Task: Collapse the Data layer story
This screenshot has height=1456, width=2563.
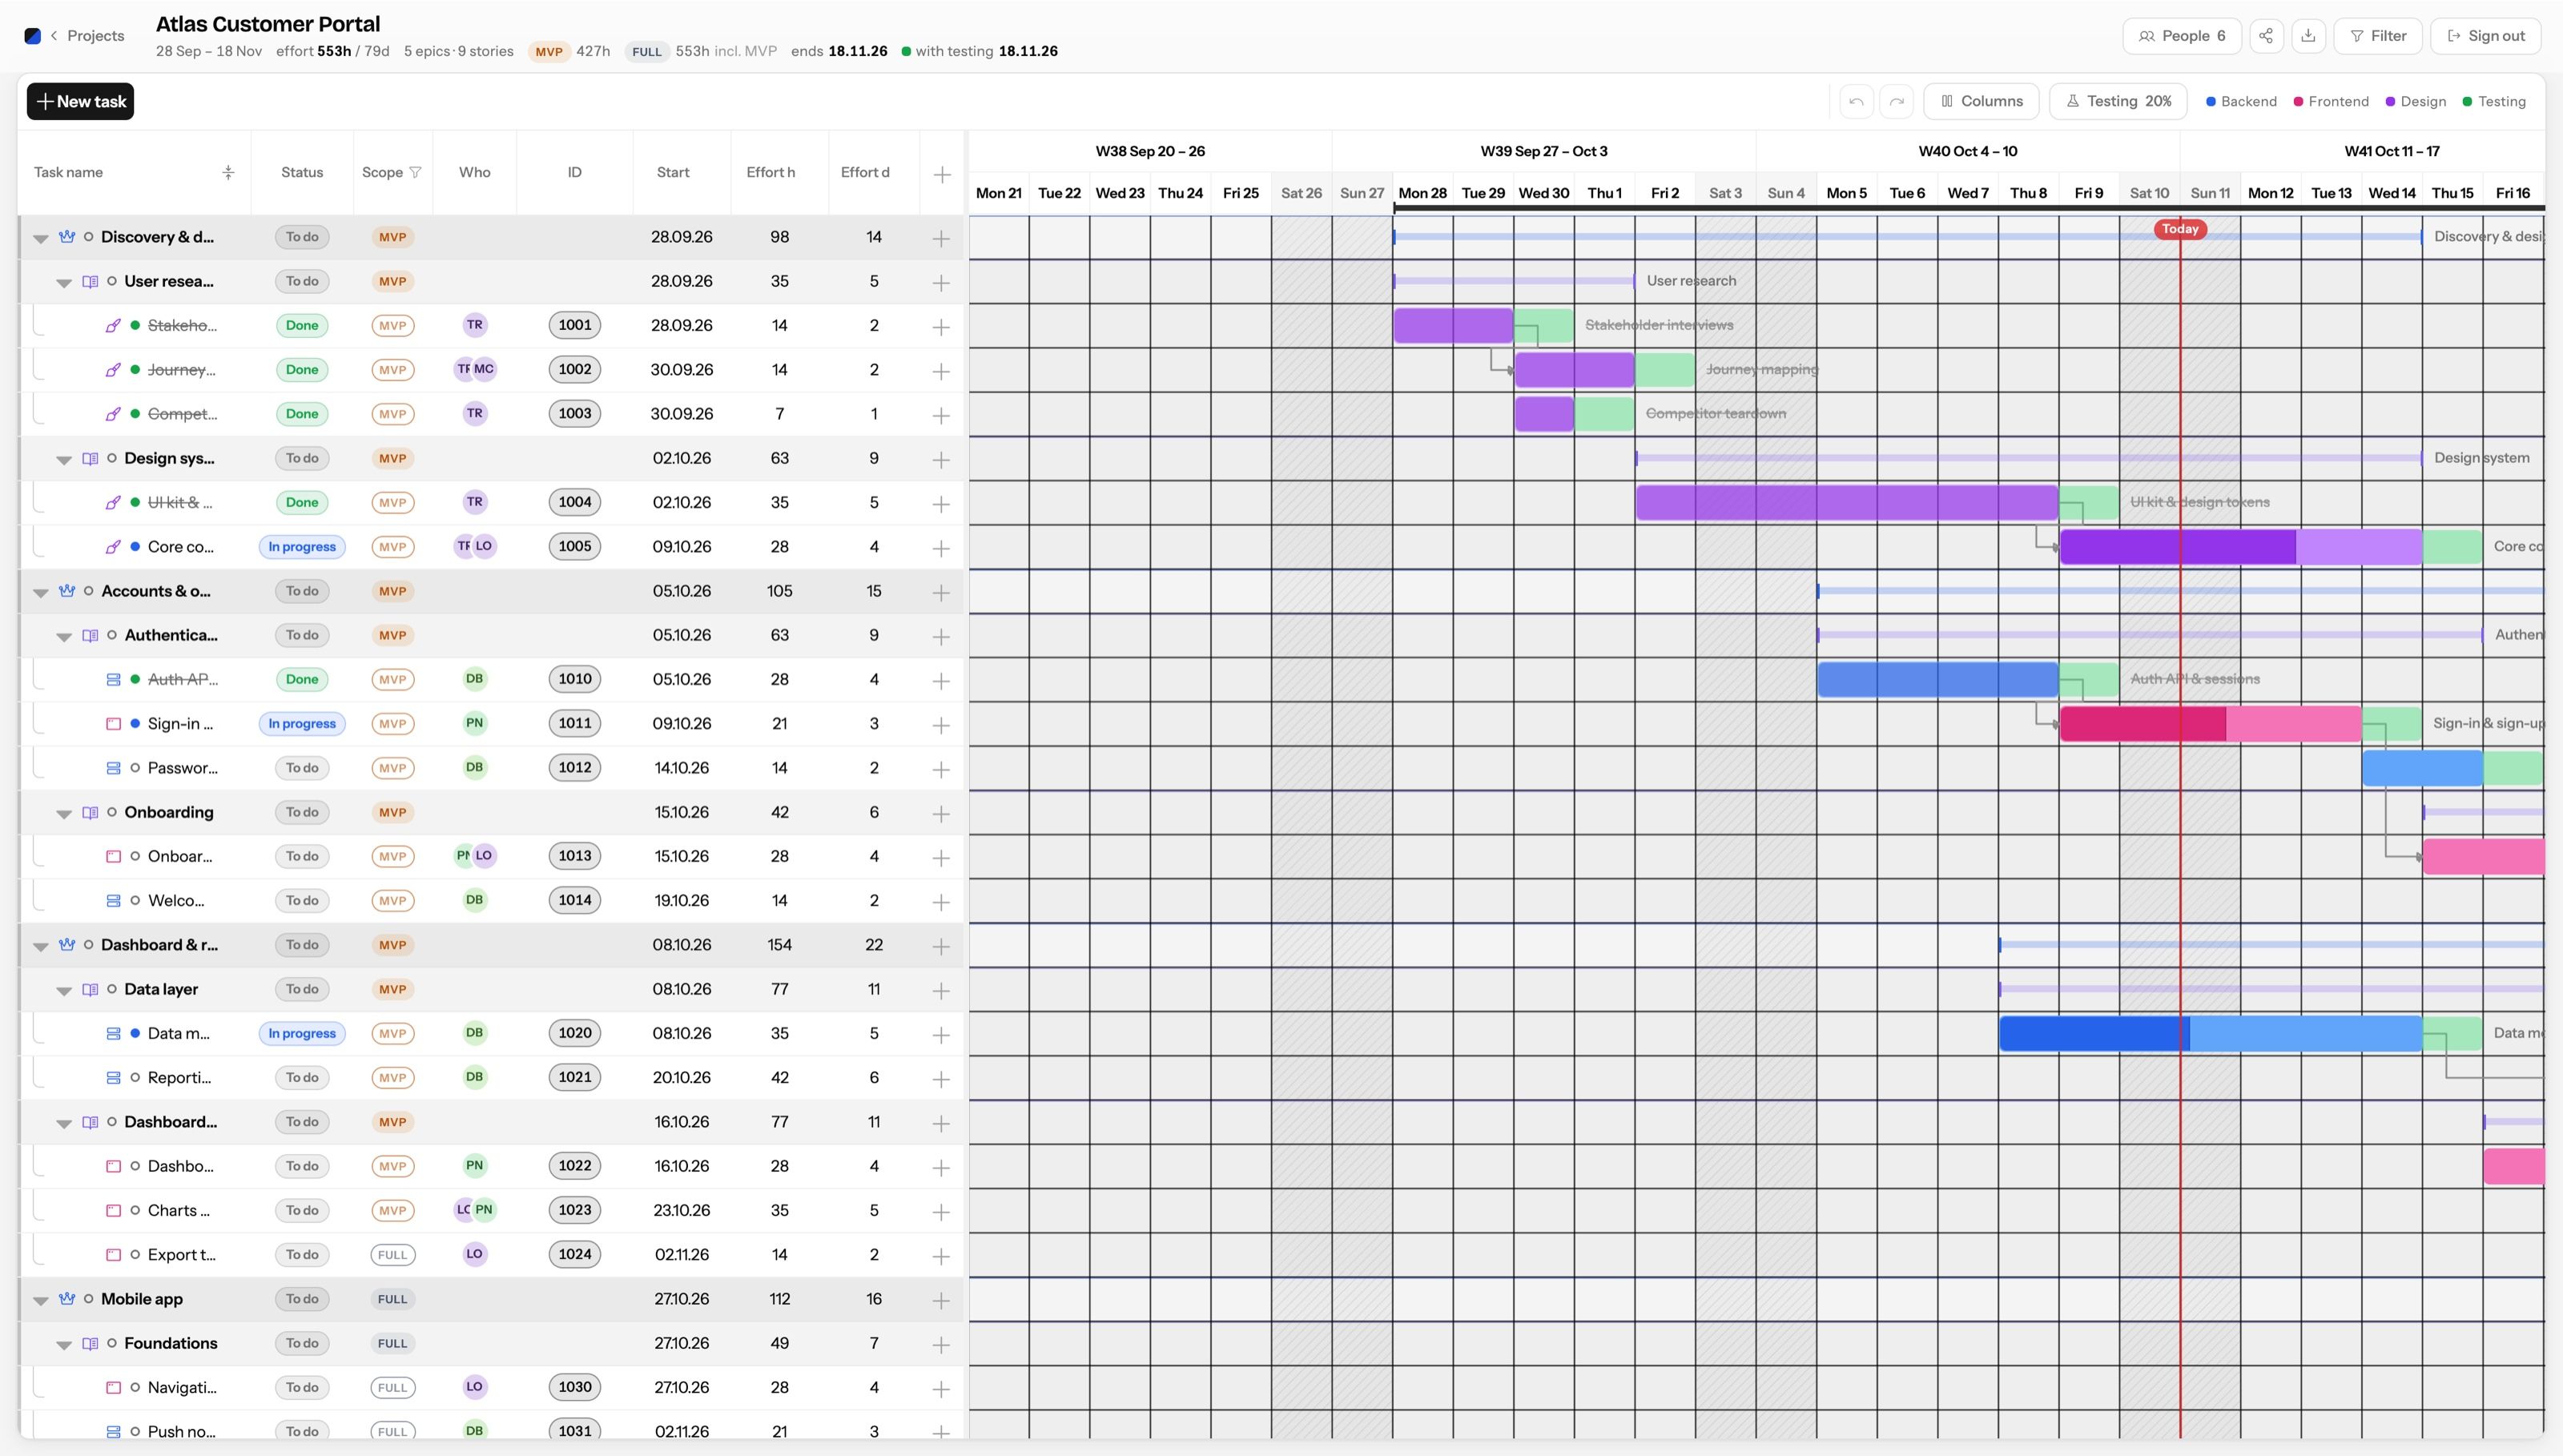Action: tap(64, 991)
